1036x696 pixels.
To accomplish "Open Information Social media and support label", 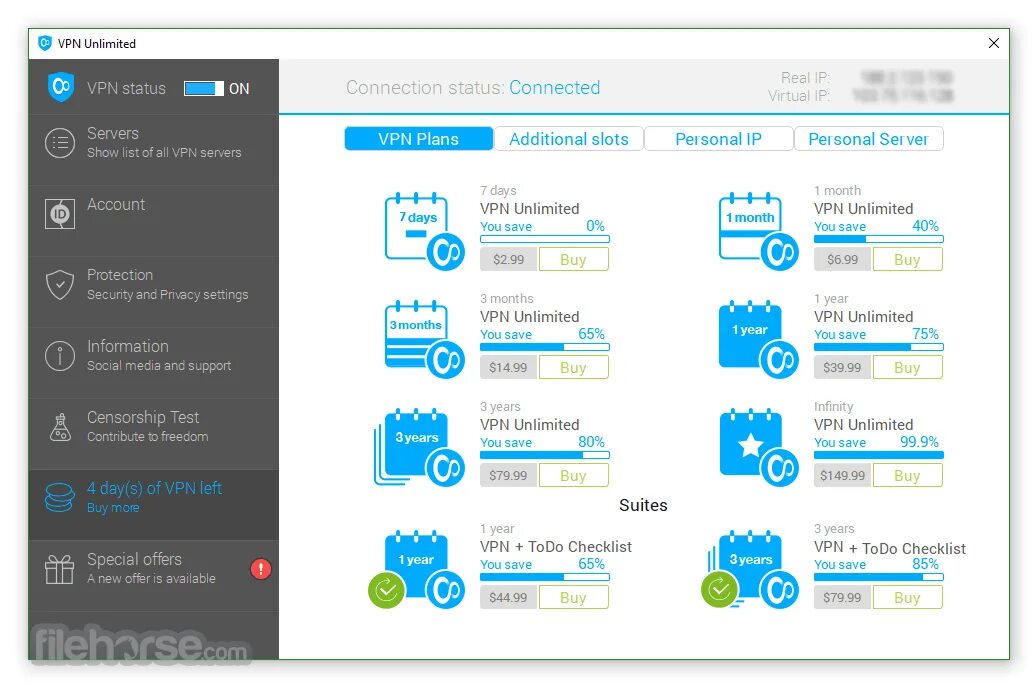I will [x=159, y=356].
